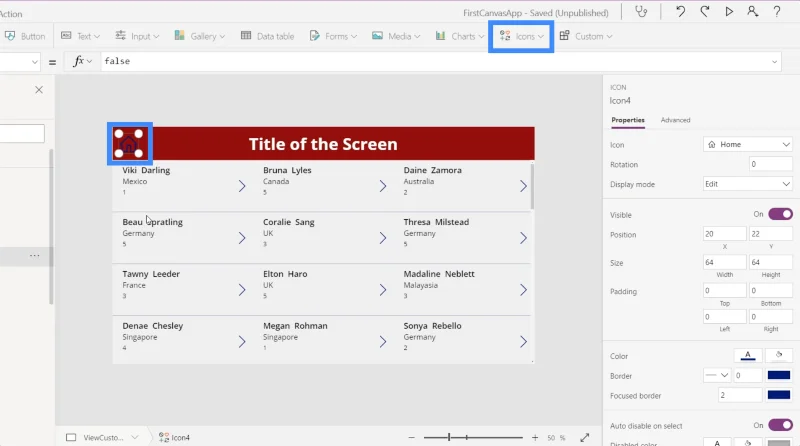800x446 pixels.
Task: Click arrow next to Madaline Neblett
Action: pyautogui.click(x=523, y=290)
